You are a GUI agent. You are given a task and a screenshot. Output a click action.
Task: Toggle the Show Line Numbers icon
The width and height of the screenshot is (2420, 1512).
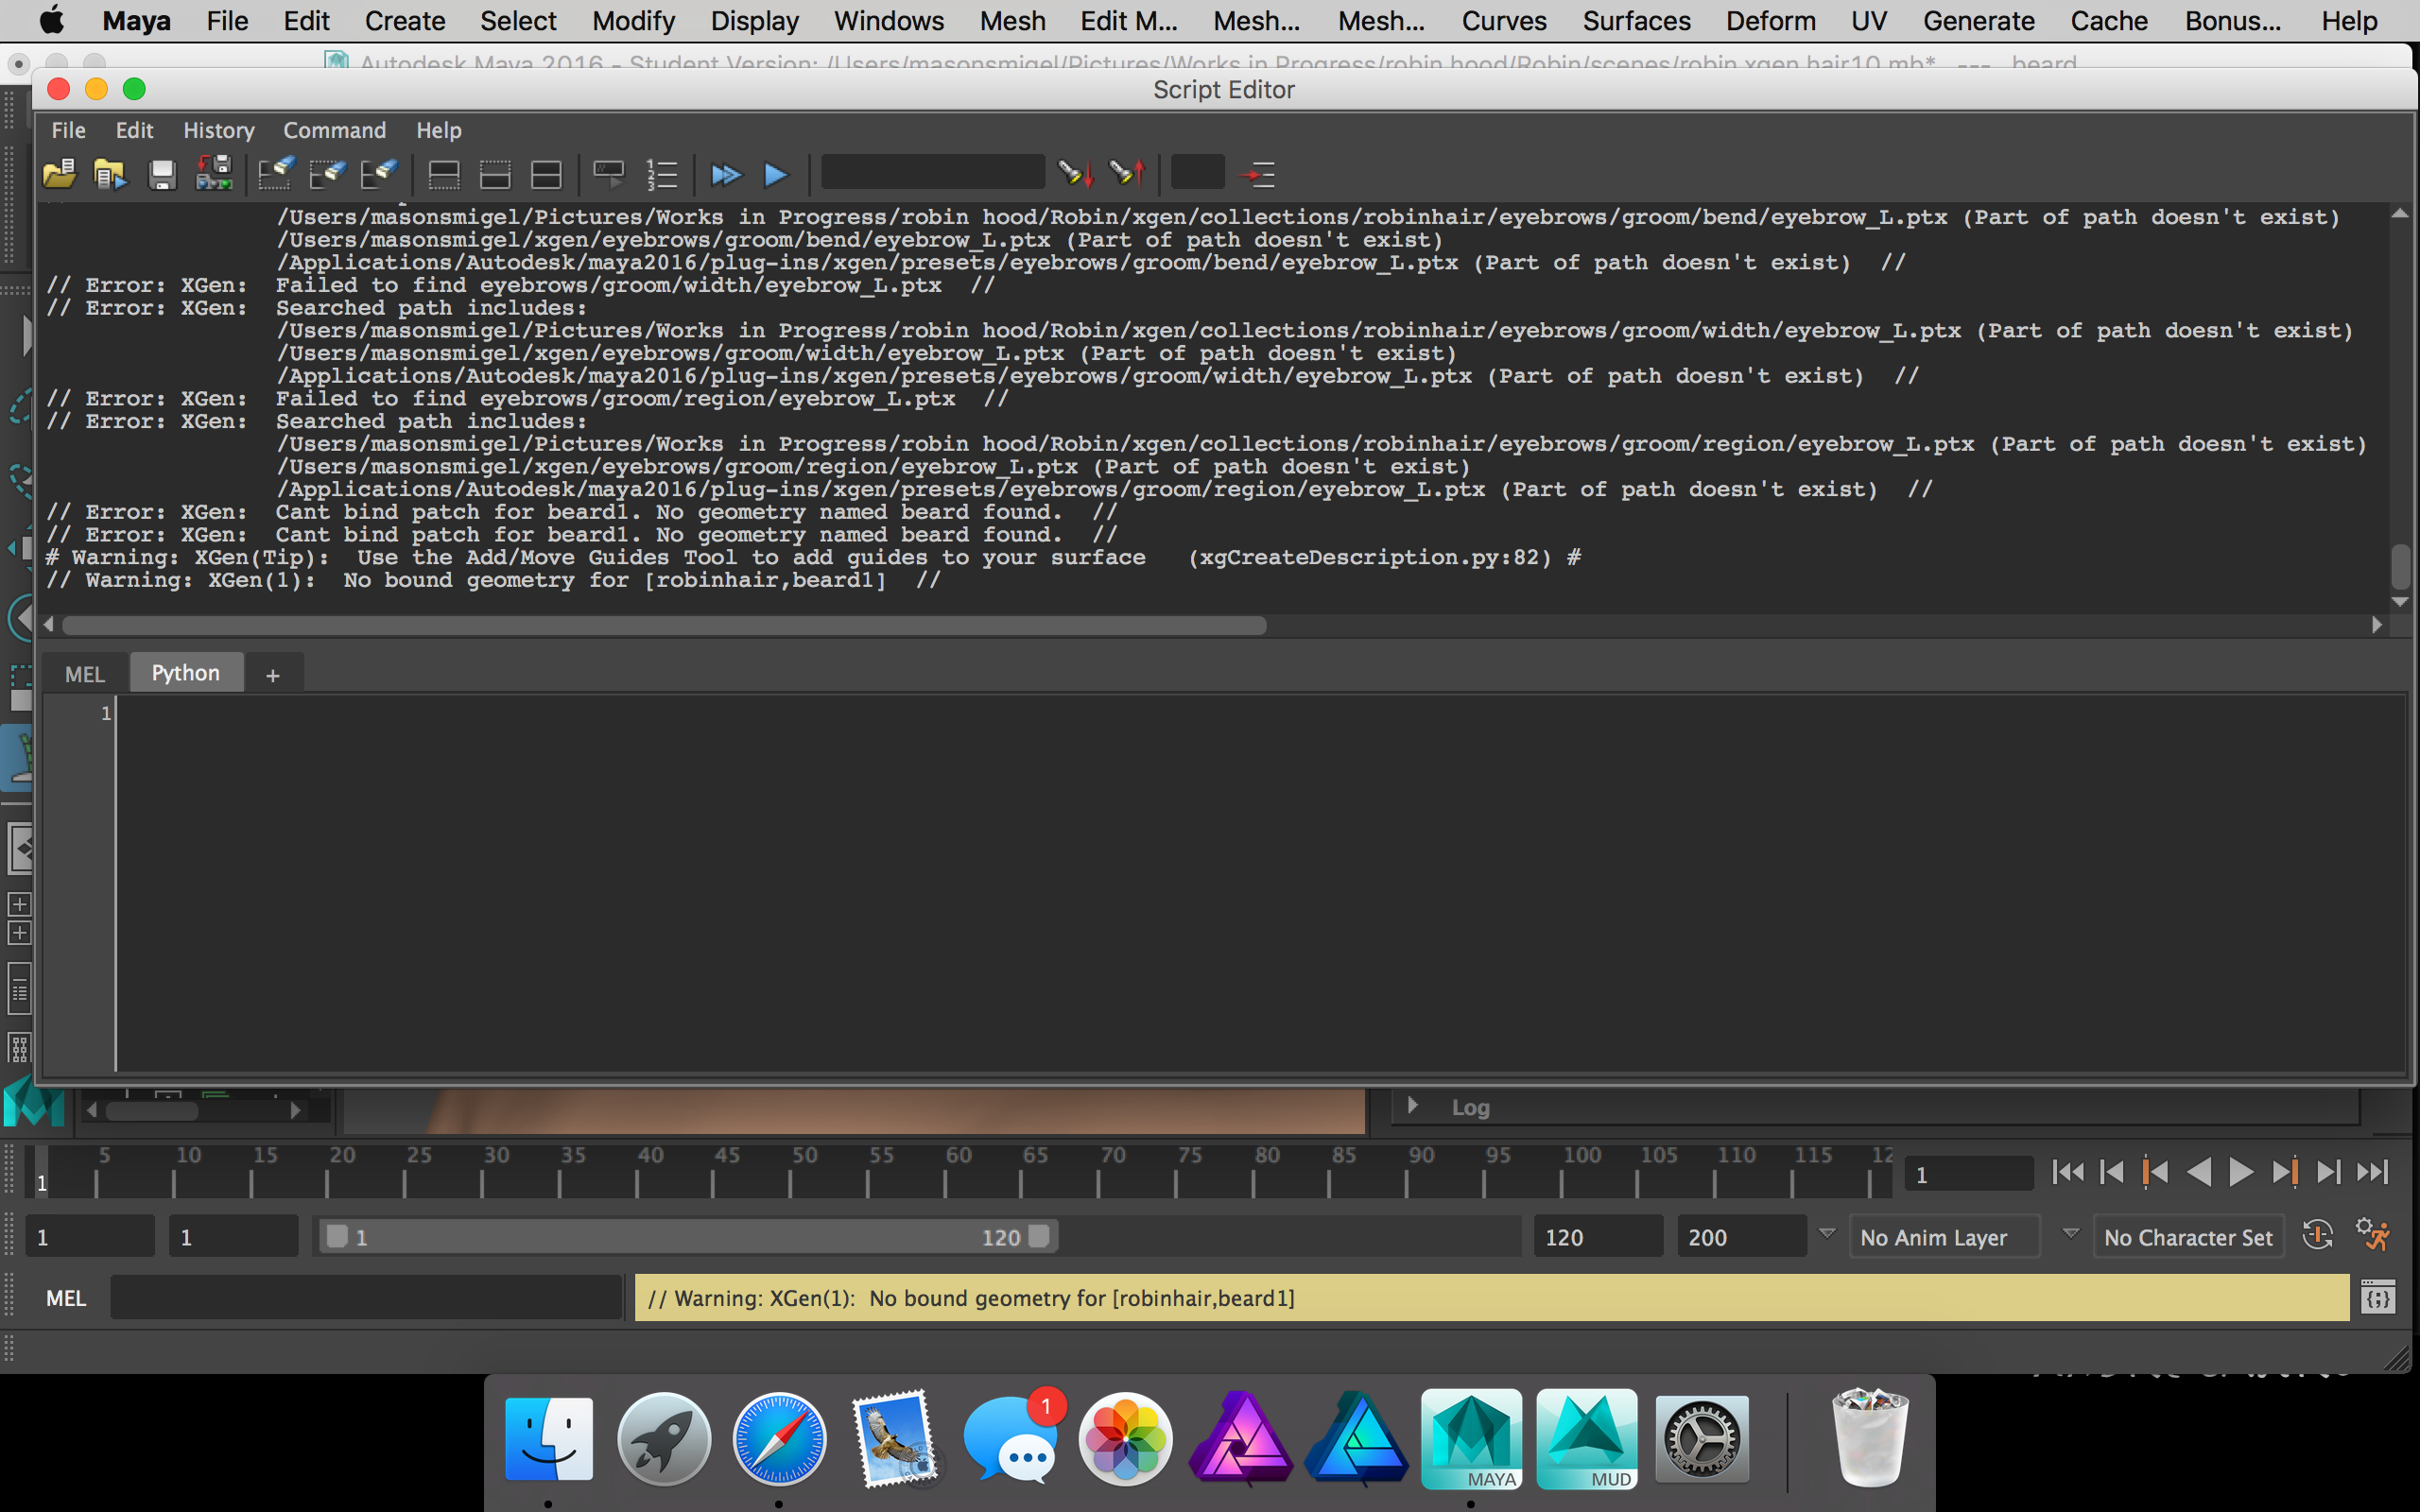click(662, 175)
